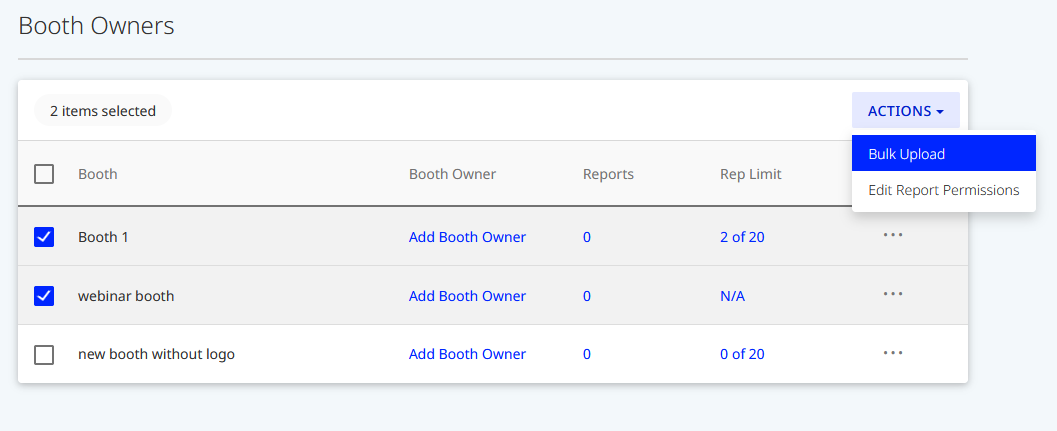Click Add Booth Owner for Booth 1

(x=467, y=237)
